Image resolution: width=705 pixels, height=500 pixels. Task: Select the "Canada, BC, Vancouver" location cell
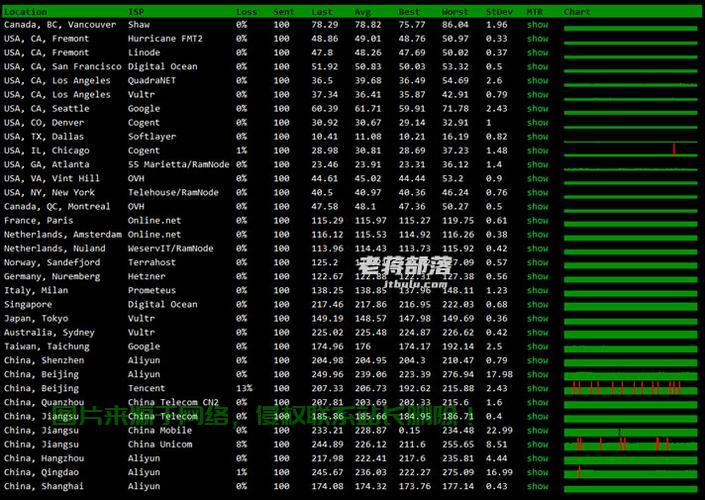(x=60, y=25)
